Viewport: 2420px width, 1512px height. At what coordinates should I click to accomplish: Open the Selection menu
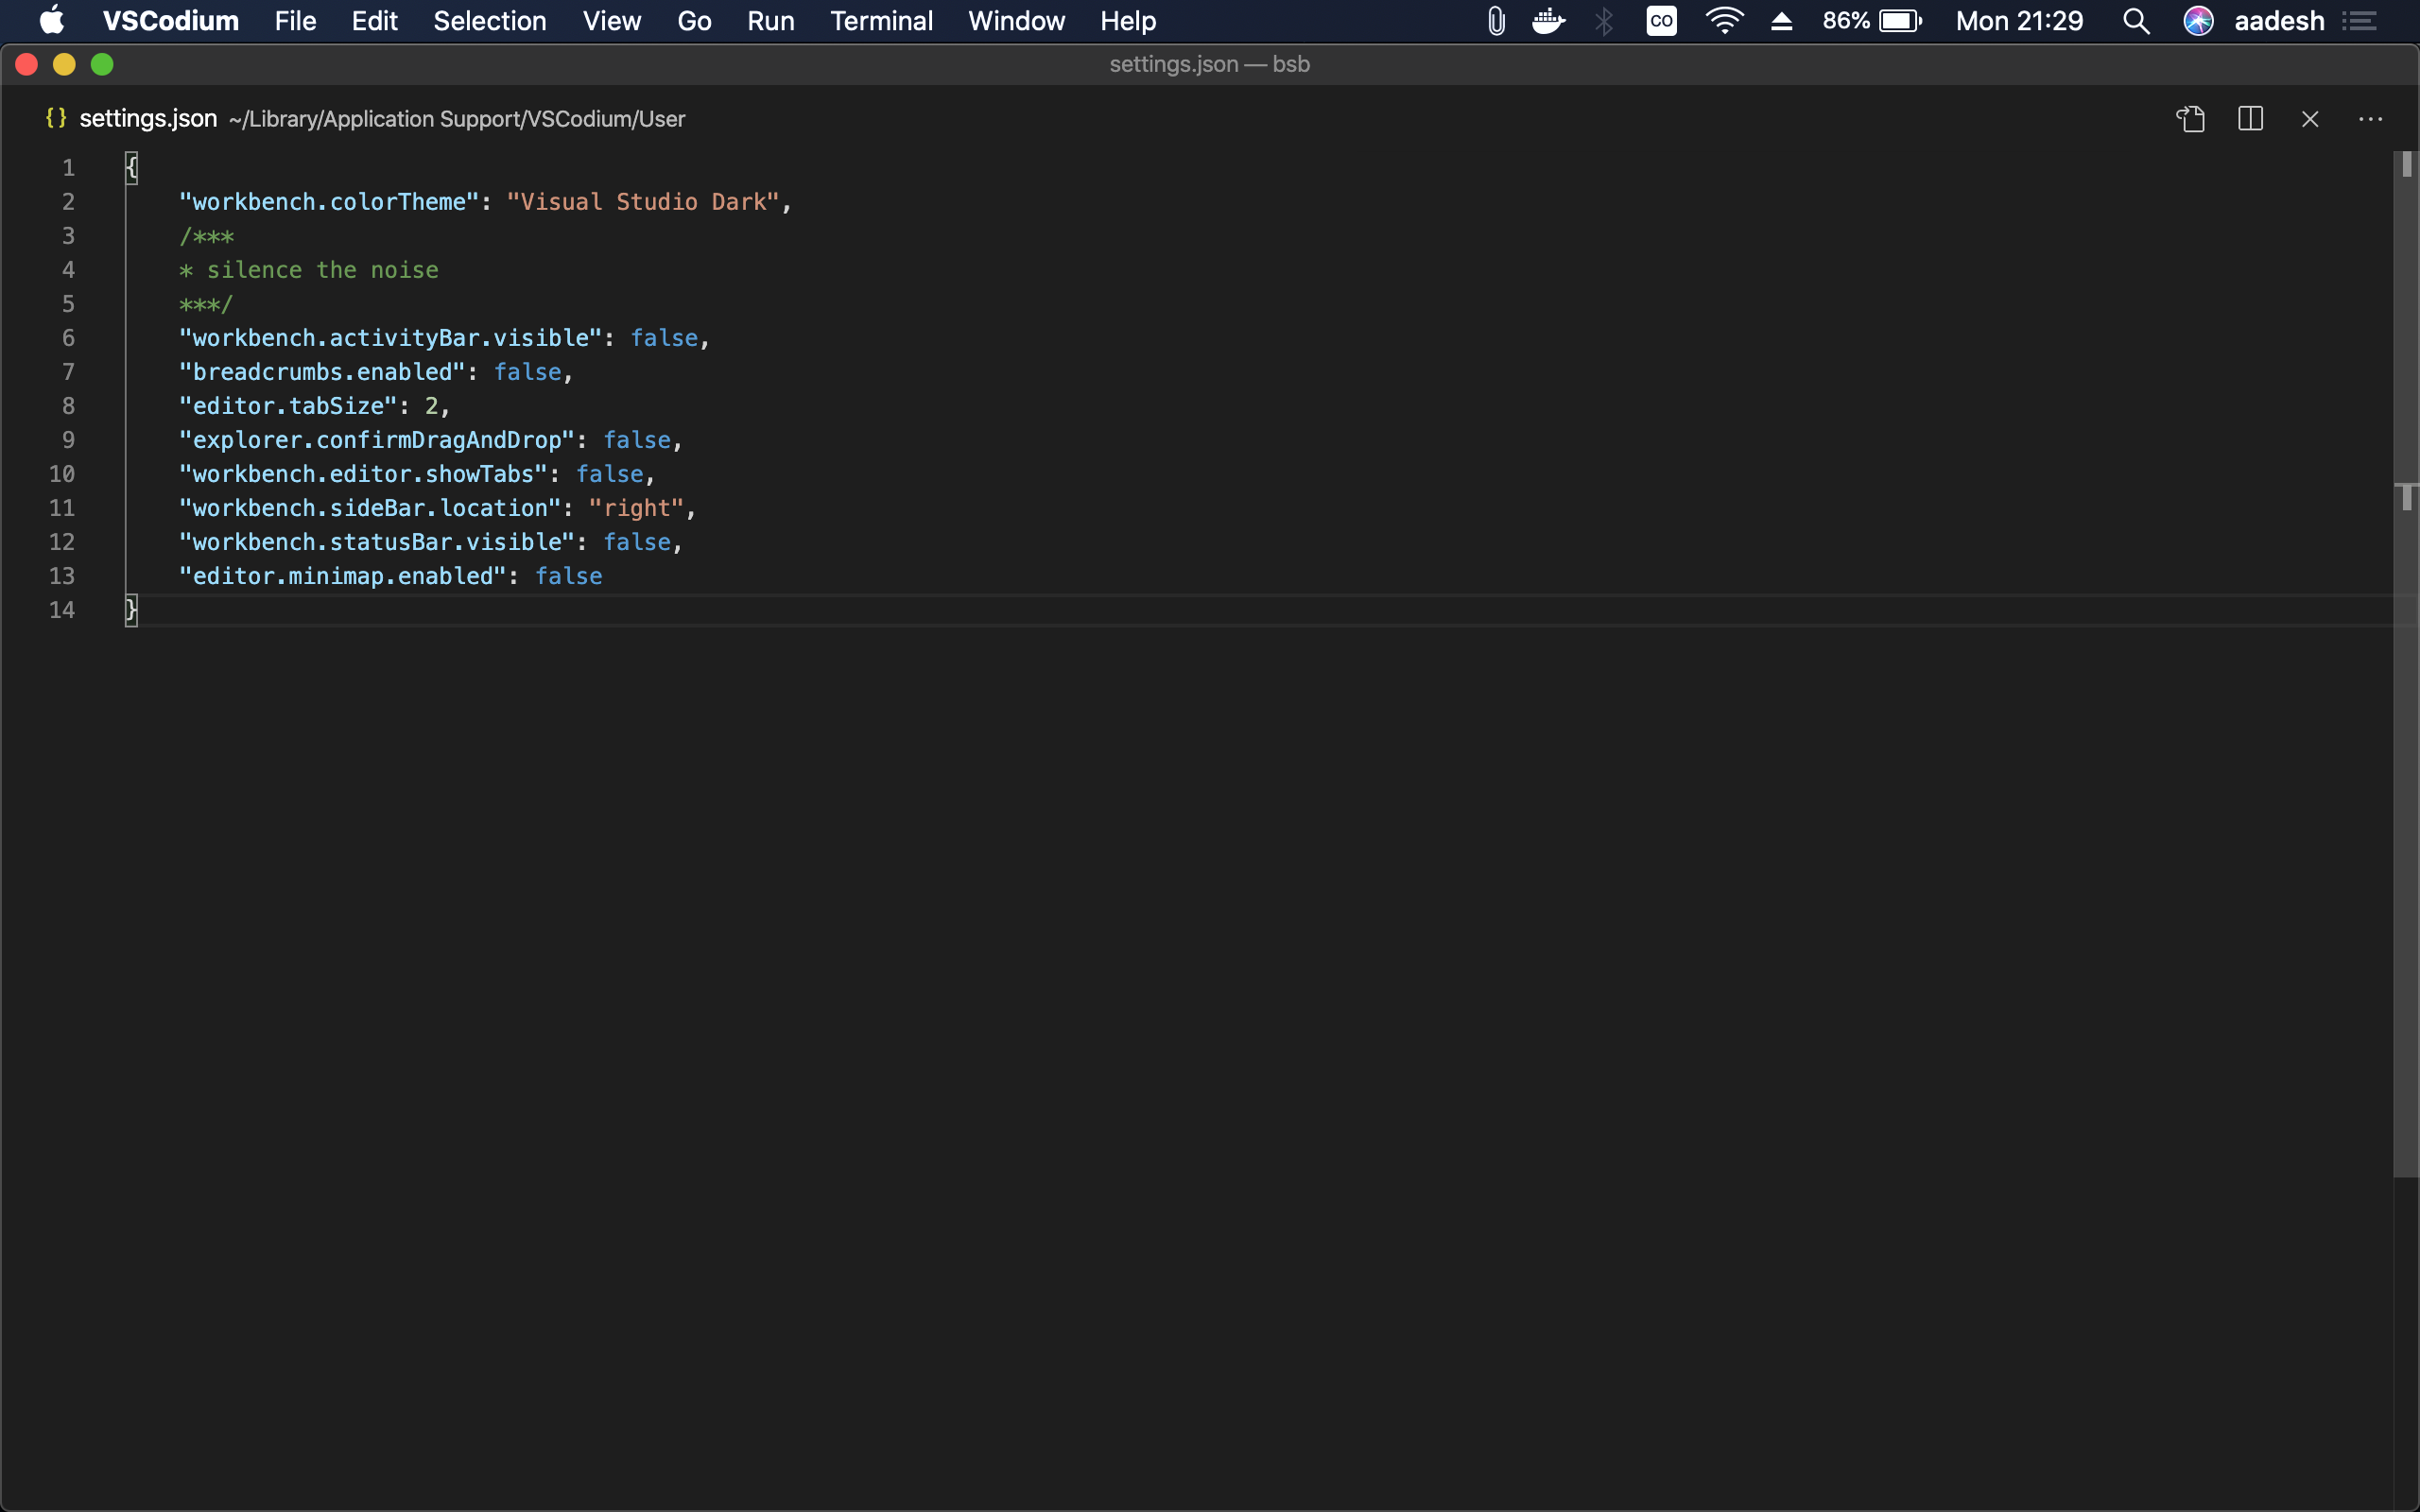click(x=489, y=21)
